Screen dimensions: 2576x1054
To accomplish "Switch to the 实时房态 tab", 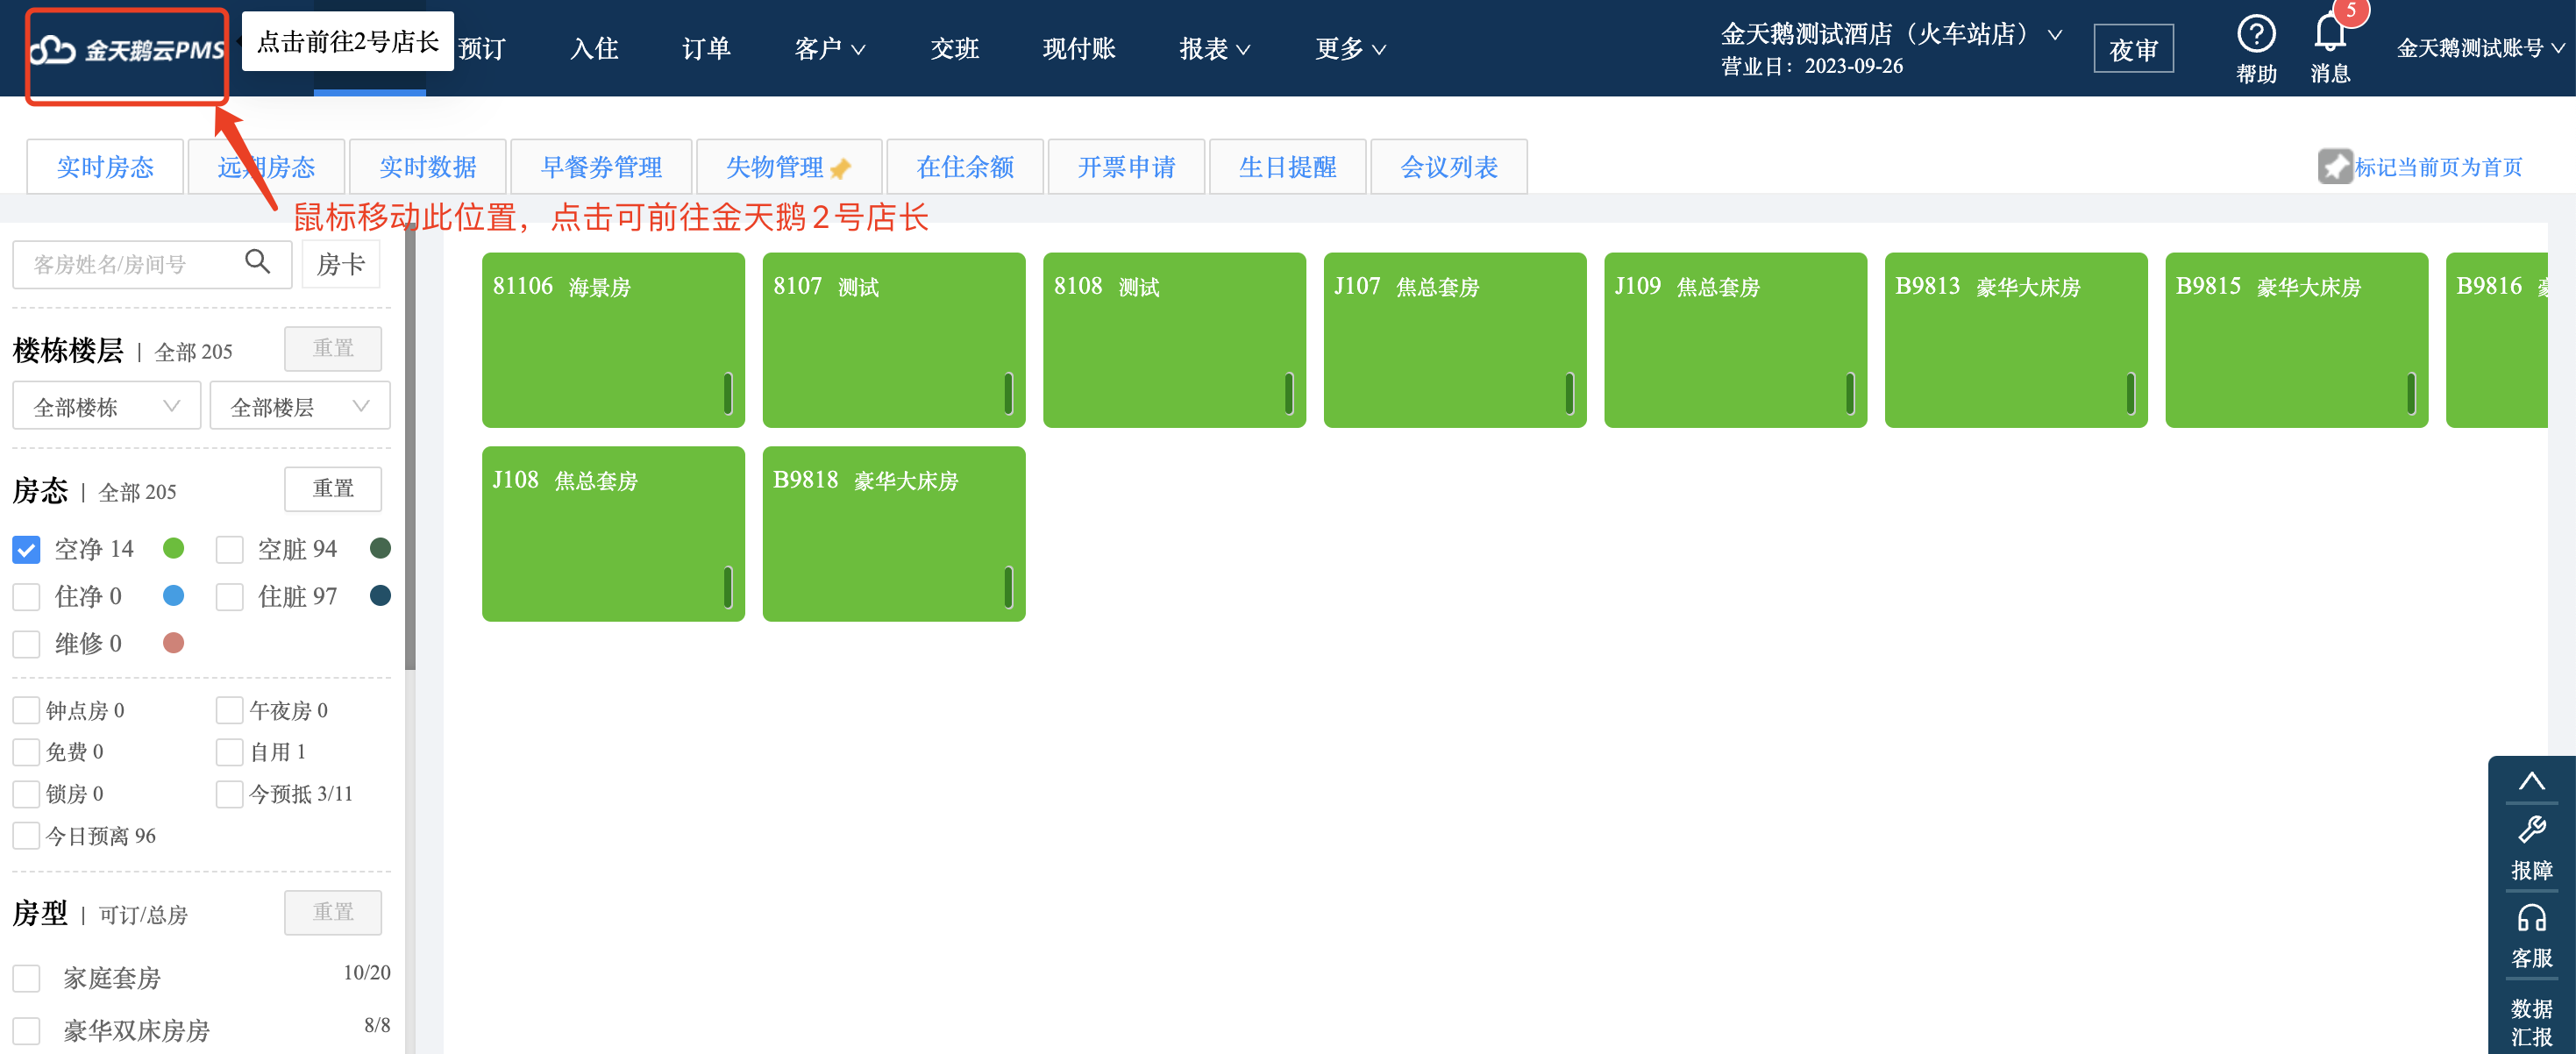I will coord(105,166).
